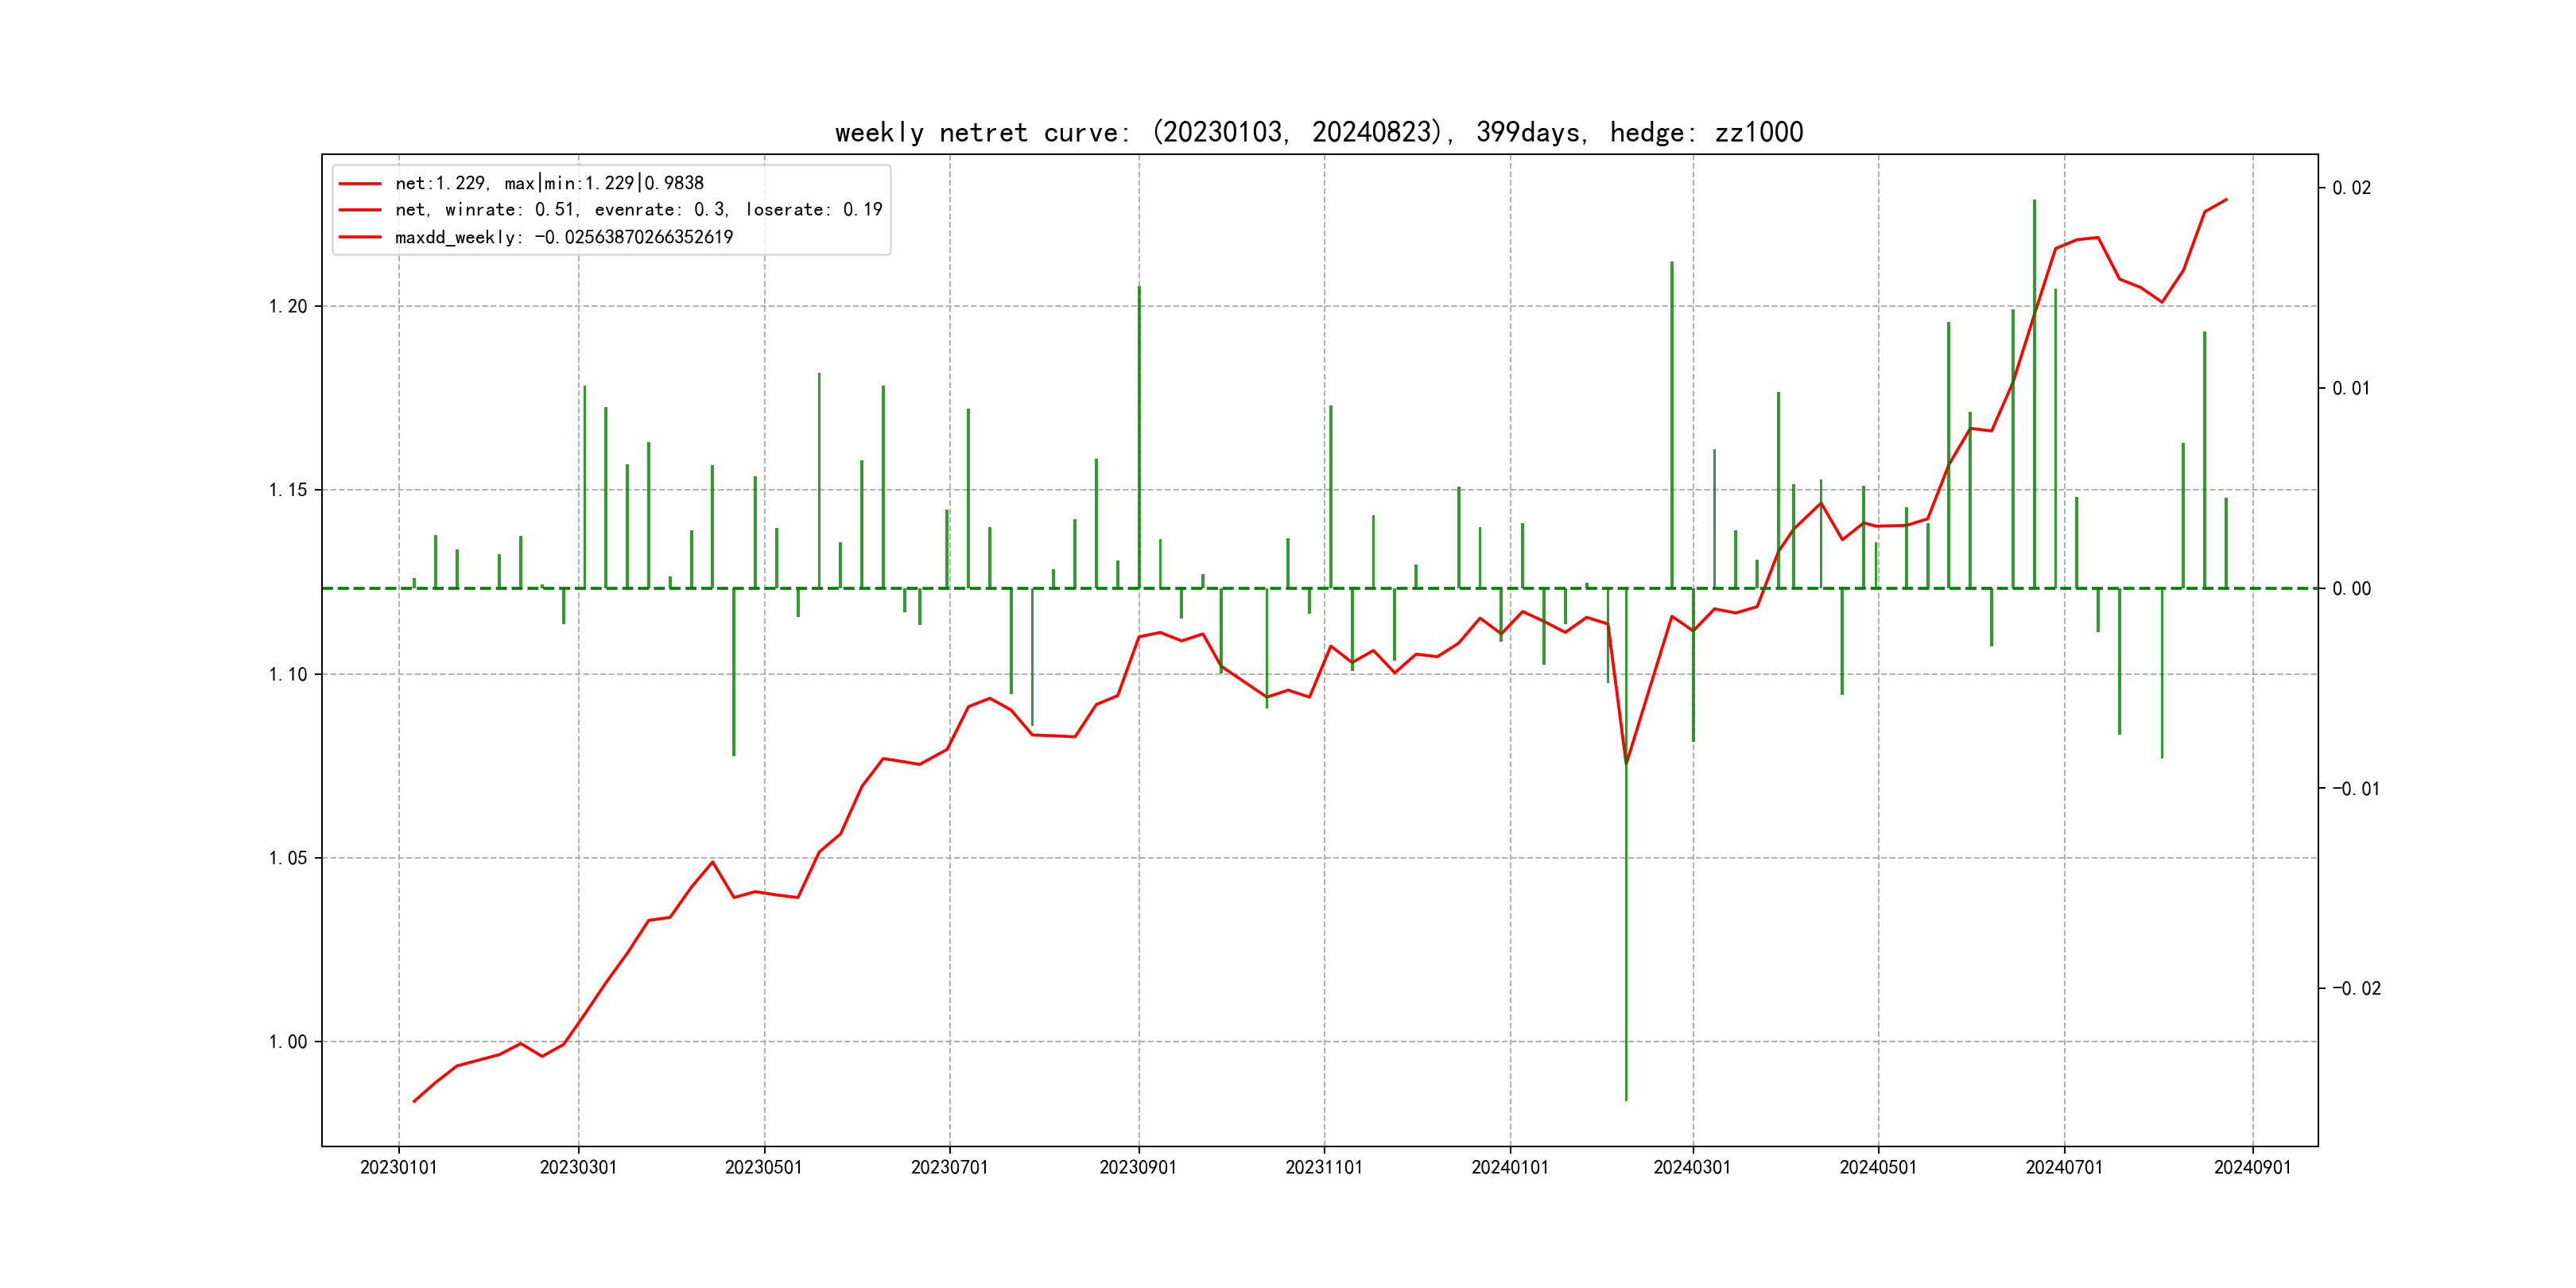
Task: Click the 20231101 x-axis date label
Action: (x=1324, y=1168)
